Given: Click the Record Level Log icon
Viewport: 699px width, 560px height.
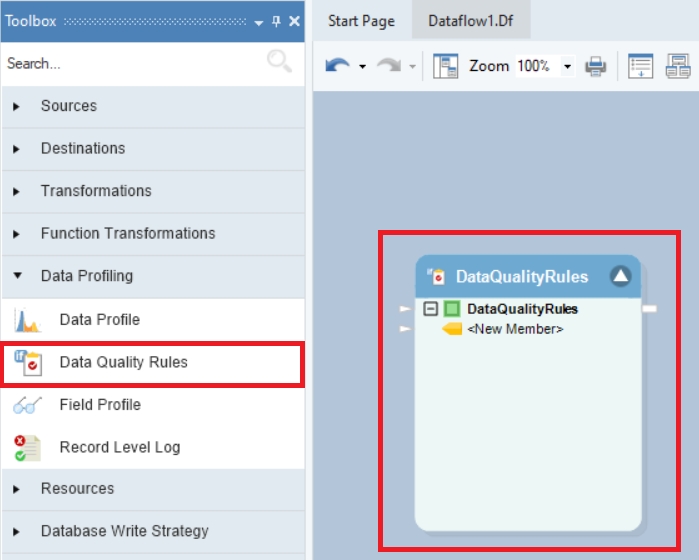Looking at the screenshot, I should tap(27, 448).
